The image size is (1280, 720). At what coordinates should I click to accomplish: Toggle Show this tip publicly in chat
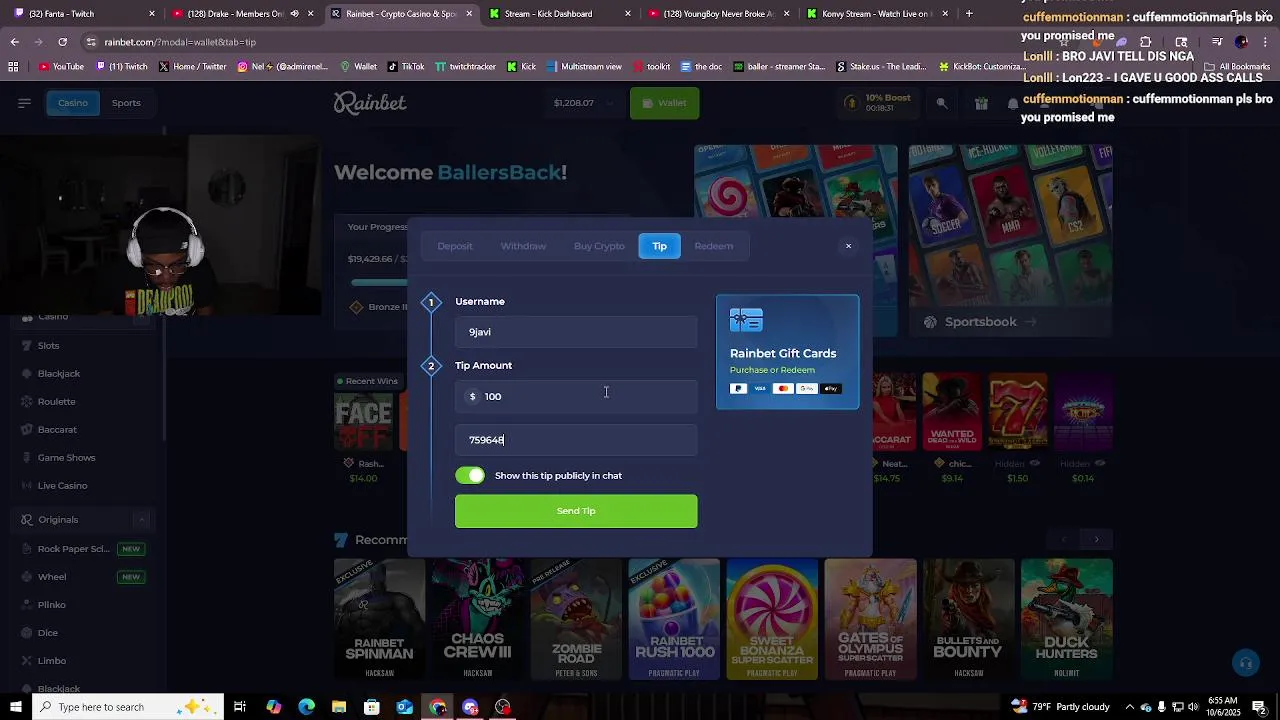470,475
